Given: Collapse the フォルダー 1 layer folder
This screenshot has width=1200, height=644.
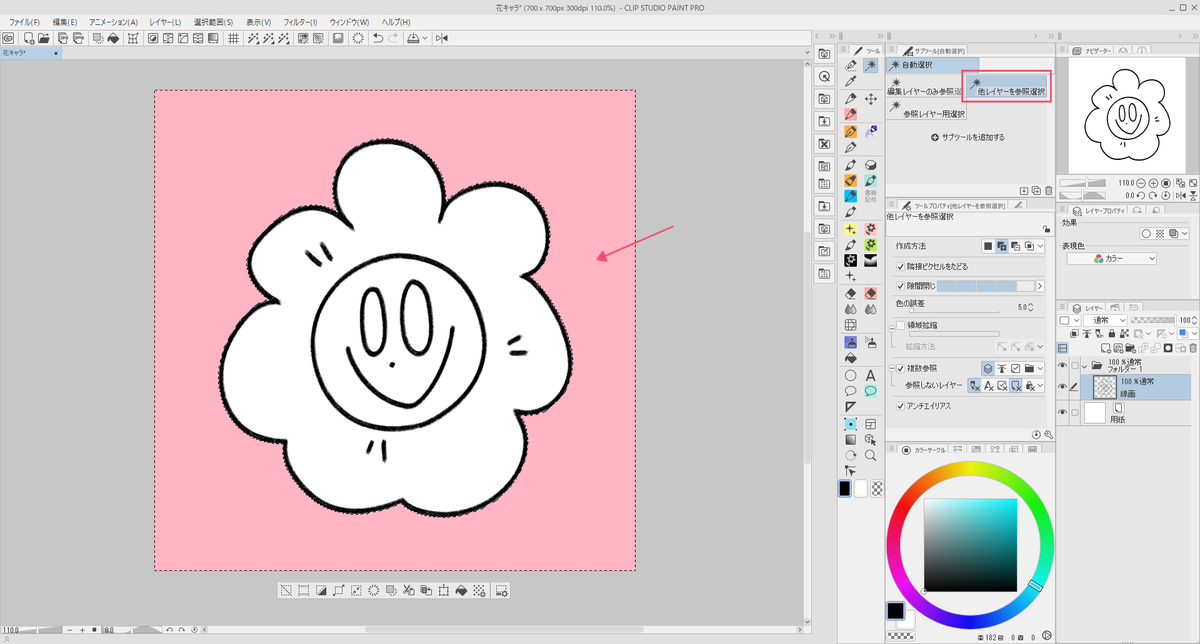Looking at the screenshot, I should (x=1084, y=366).
